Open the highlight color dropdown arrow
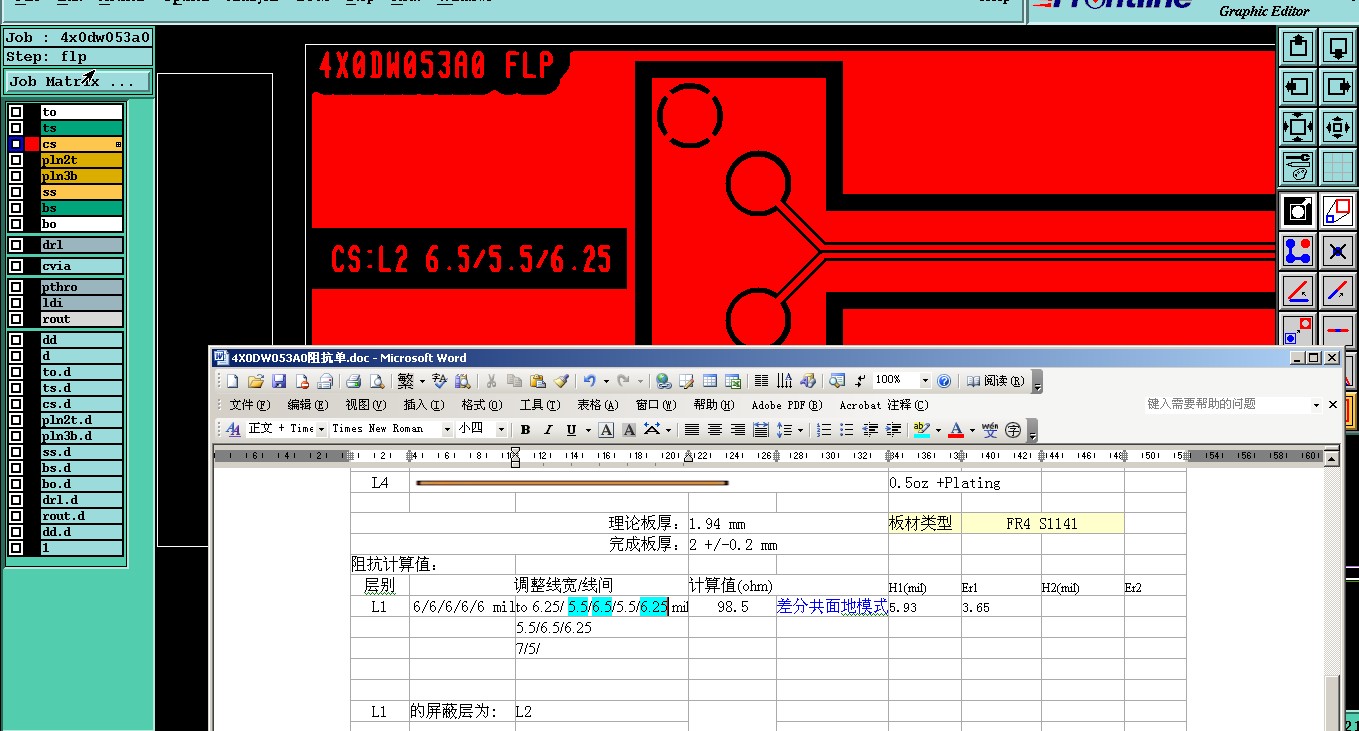 [x=938, y=430]
